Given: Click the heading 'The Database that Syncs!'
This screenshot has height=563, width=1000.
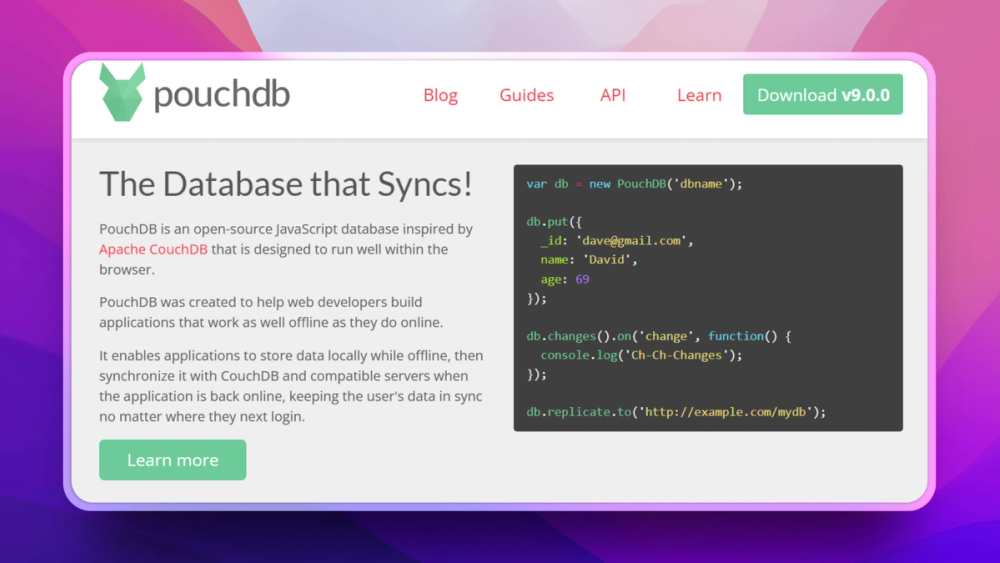Looking at the screenshot, I should [286, 184].
